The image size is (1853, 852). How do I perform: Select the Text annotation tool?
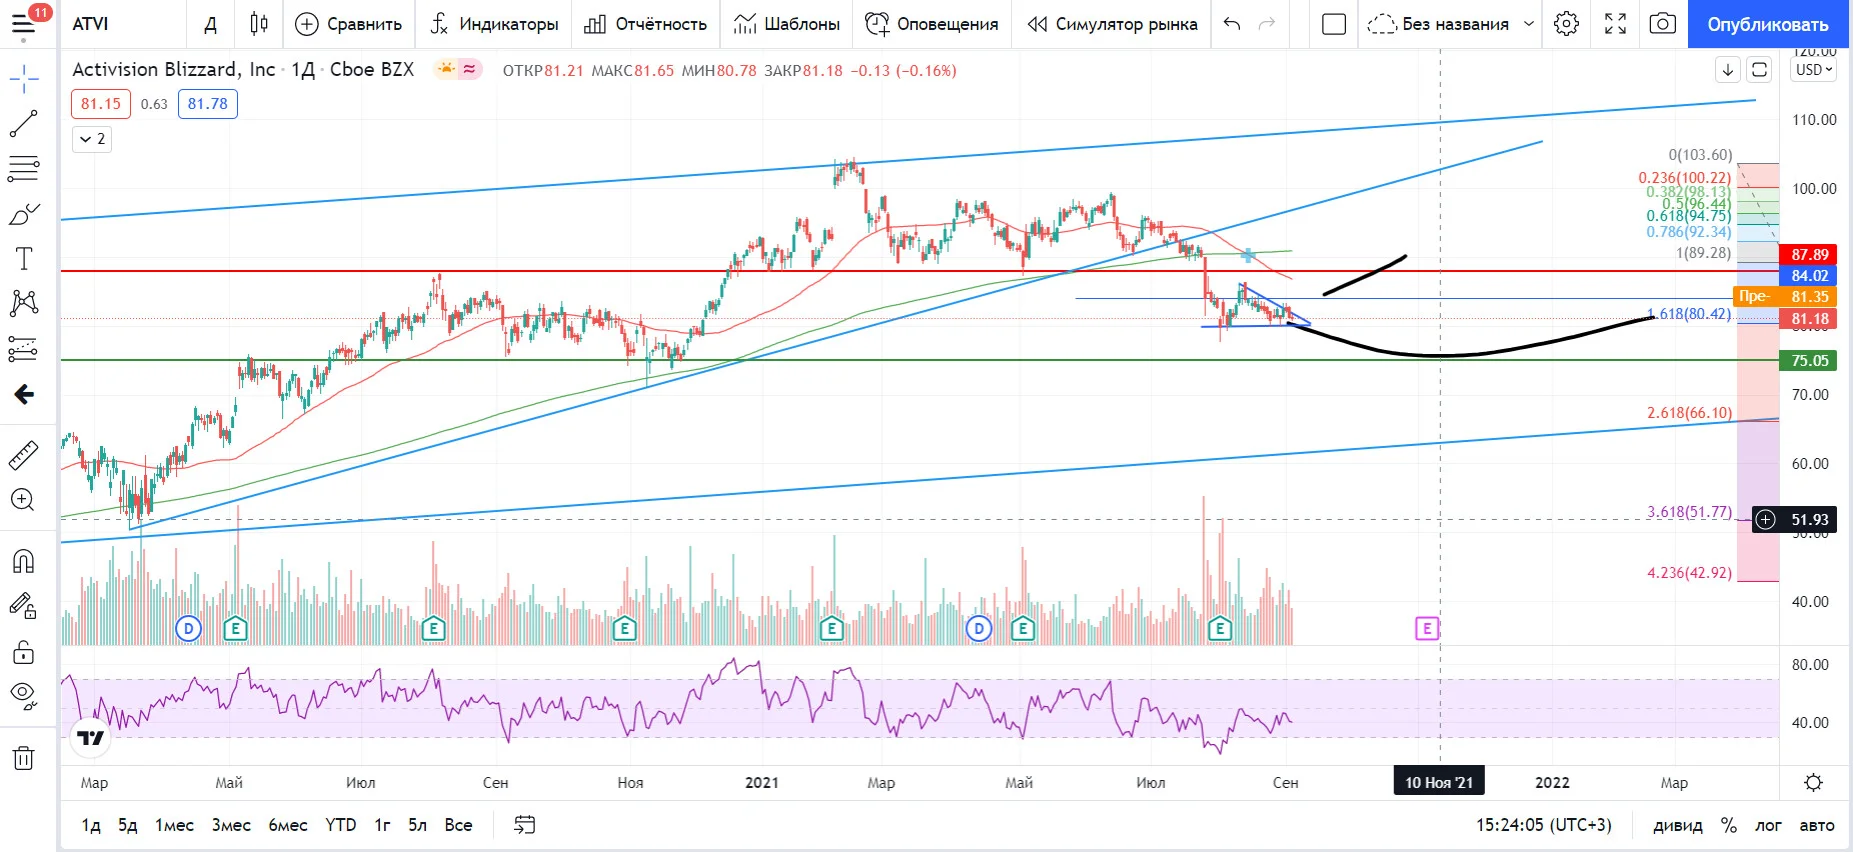point(23,259)
